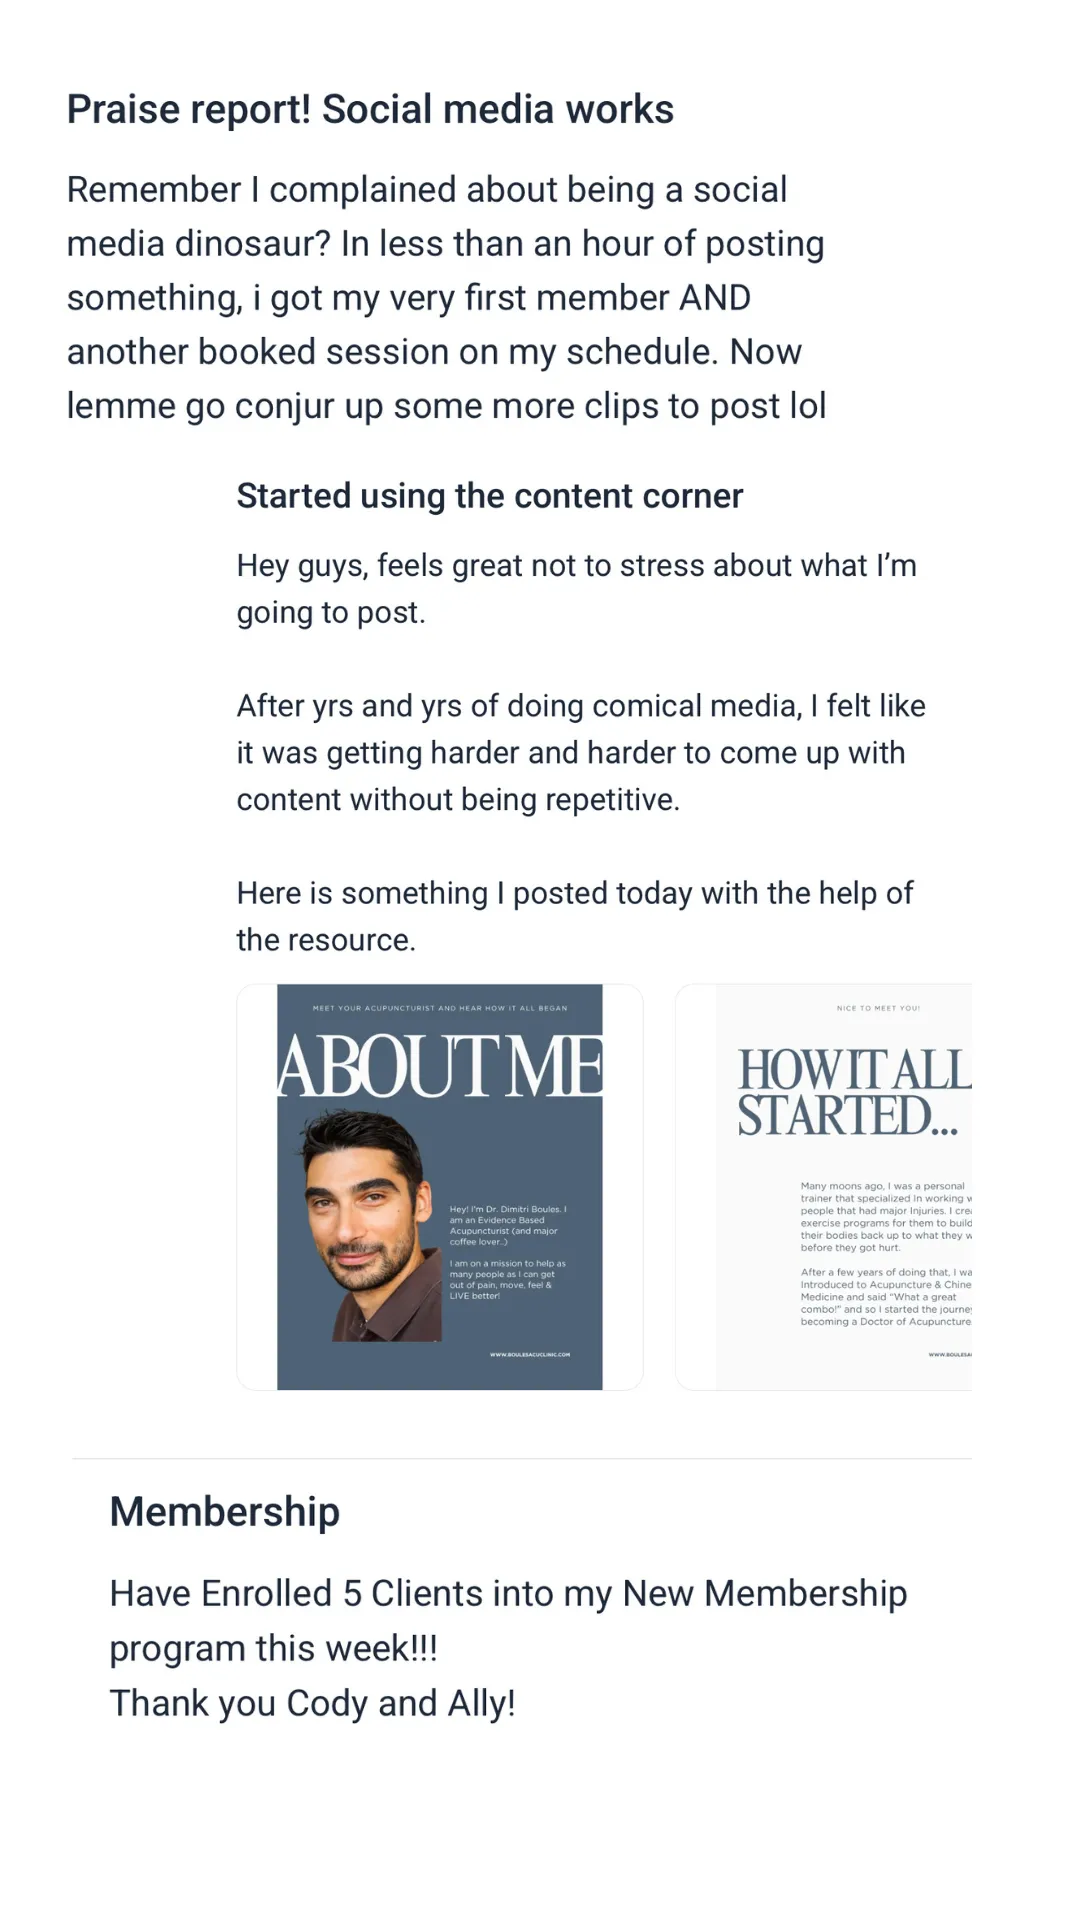
Task: Click the "Praise report! Social media works" heading
Action: click(370, 110)
